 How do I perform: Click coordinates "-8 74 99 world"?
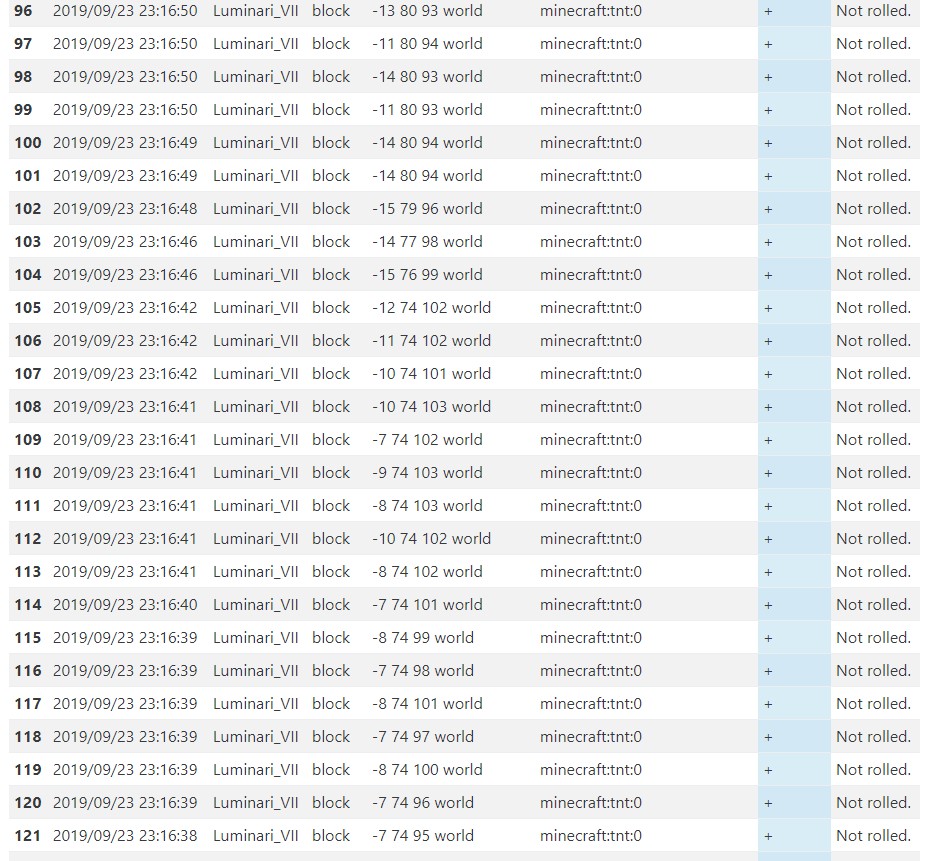coord(423,637)
